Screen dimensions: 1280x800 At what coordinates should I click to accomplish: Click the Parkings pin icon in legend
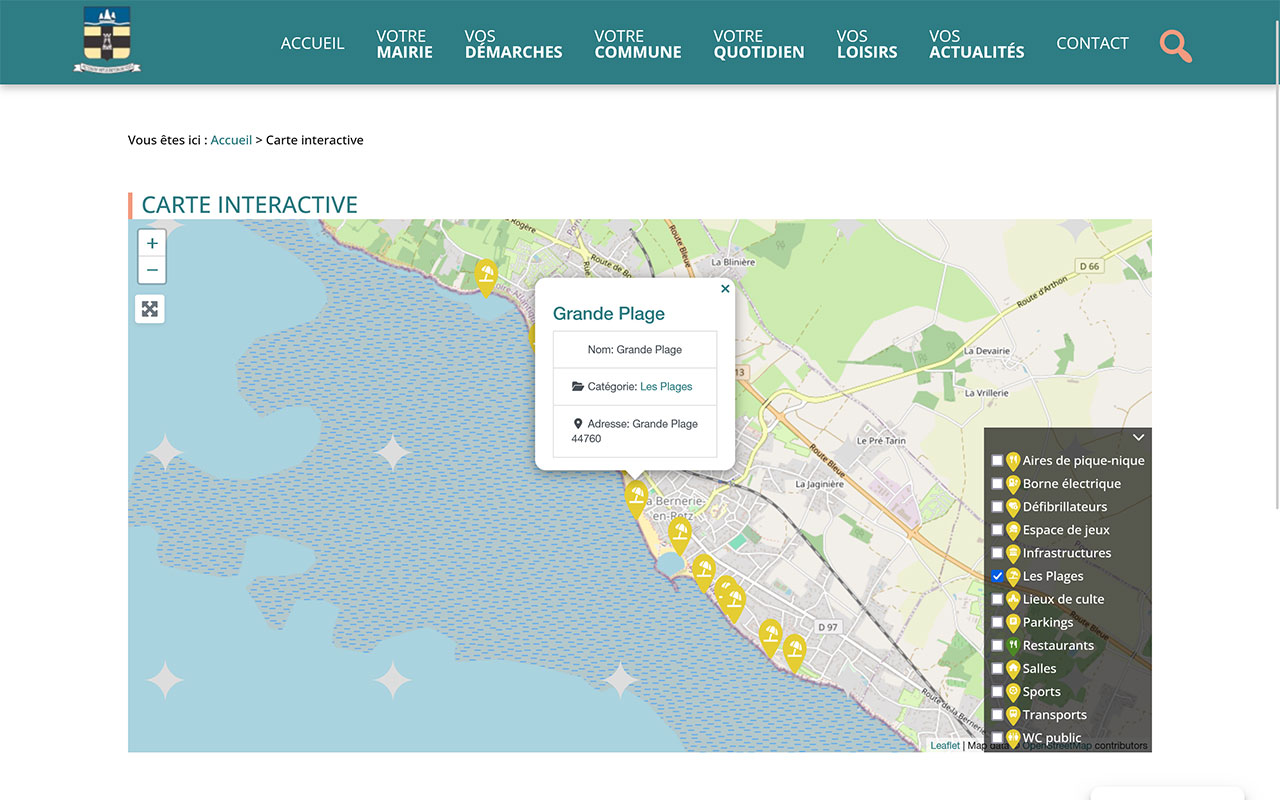point(1013,623)
